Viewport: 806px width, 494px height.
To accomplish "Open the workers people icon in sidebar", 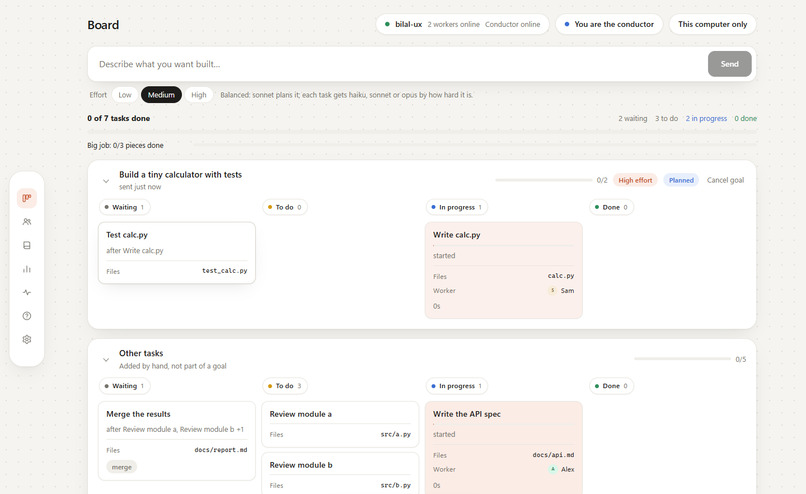I will tap(27, 222).
